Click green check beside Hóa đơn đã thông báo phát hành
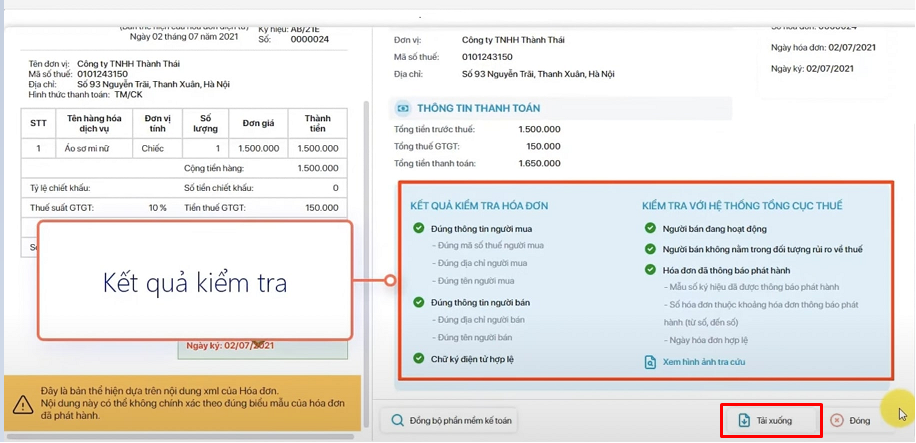Screen dimensions: 916x443 click(650, 269)
